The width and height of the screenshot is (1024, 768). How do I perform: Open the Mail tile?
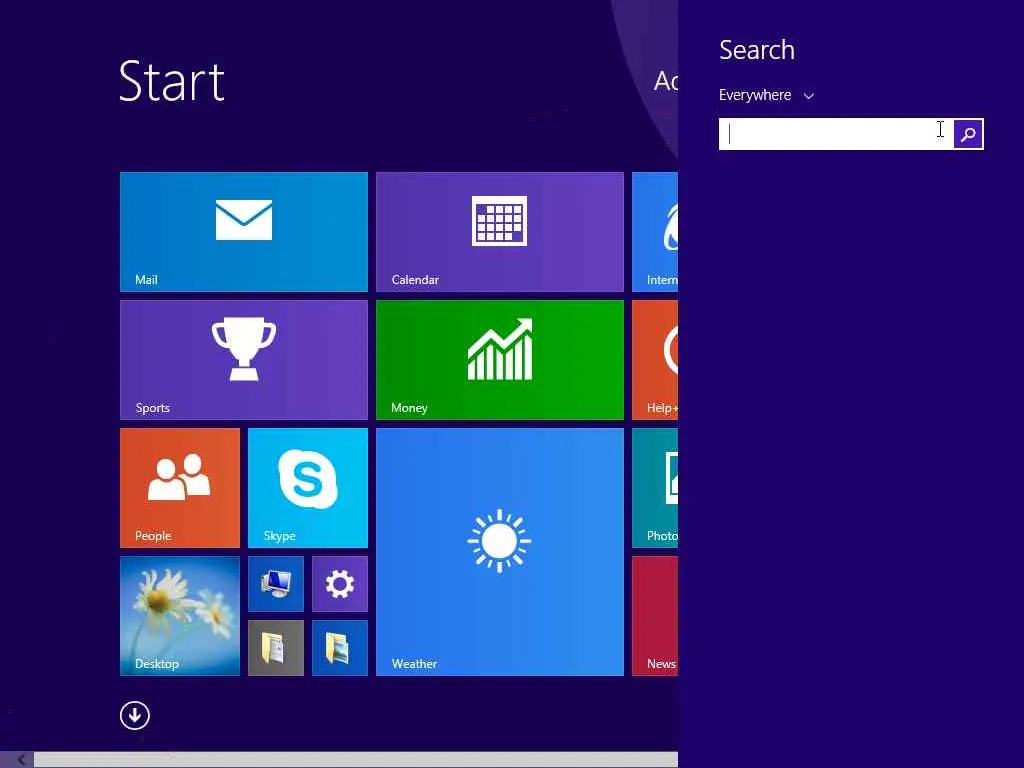point(244,232)
